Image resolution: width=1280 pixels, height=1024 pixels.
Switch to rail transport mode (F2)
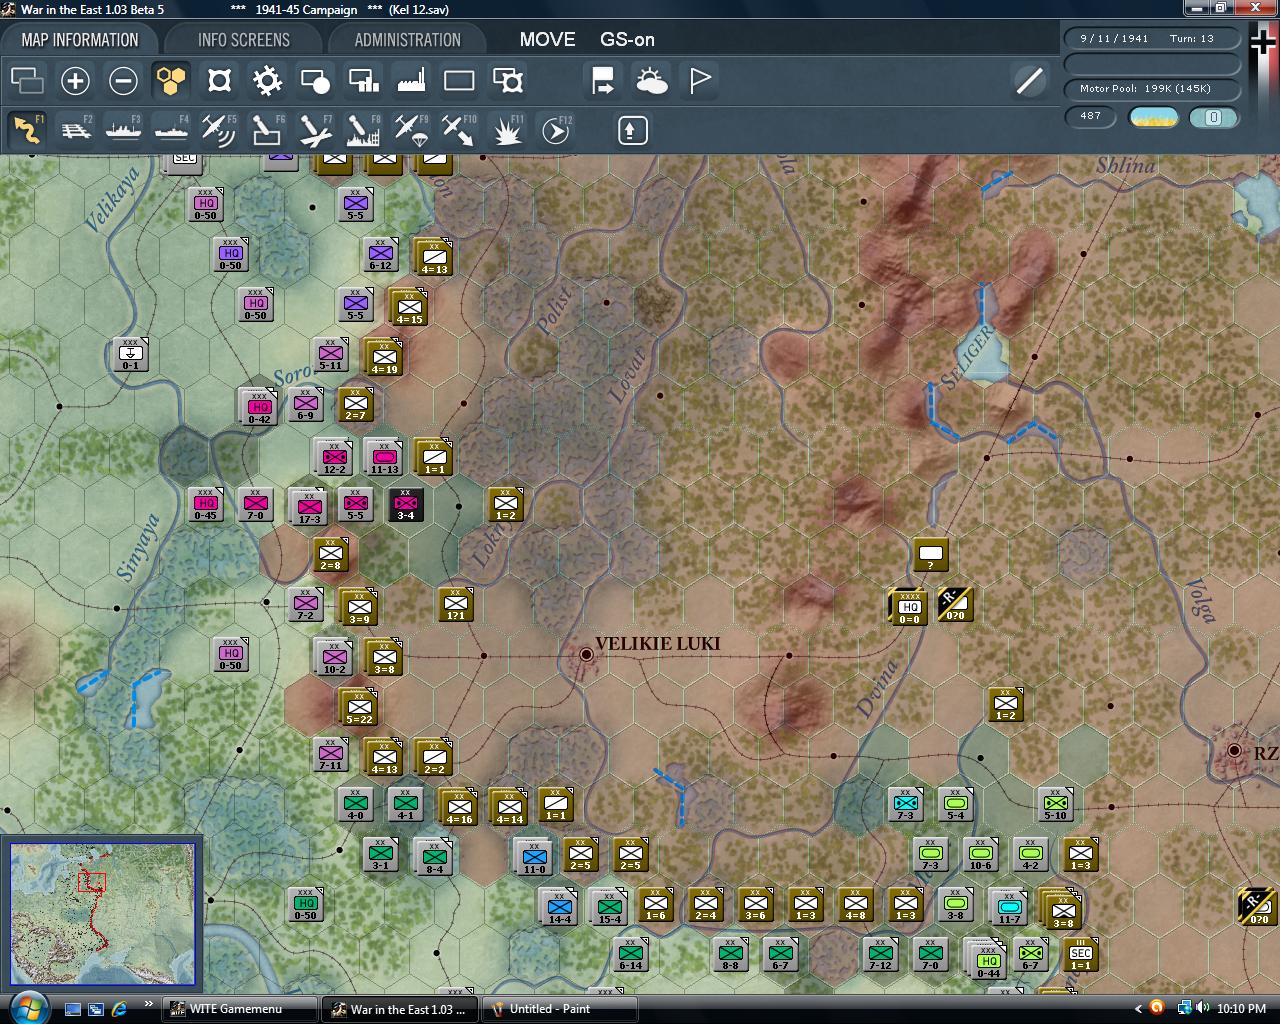(75, 130)
